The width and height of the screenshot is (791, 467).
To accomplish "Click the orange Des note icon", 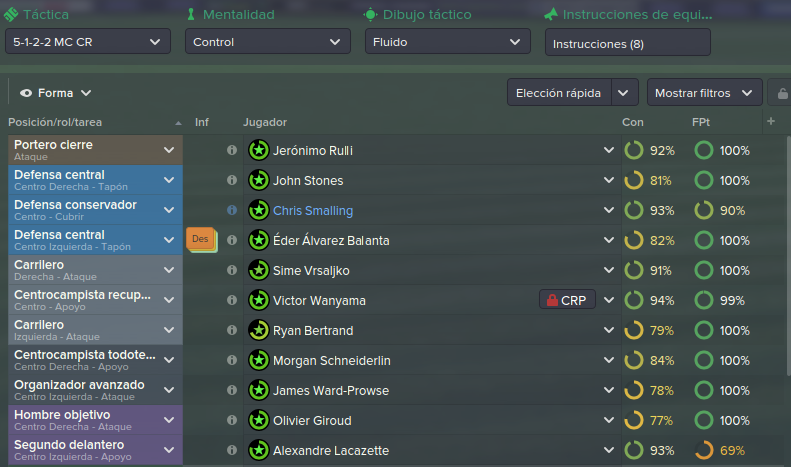I will pos(201,240).
